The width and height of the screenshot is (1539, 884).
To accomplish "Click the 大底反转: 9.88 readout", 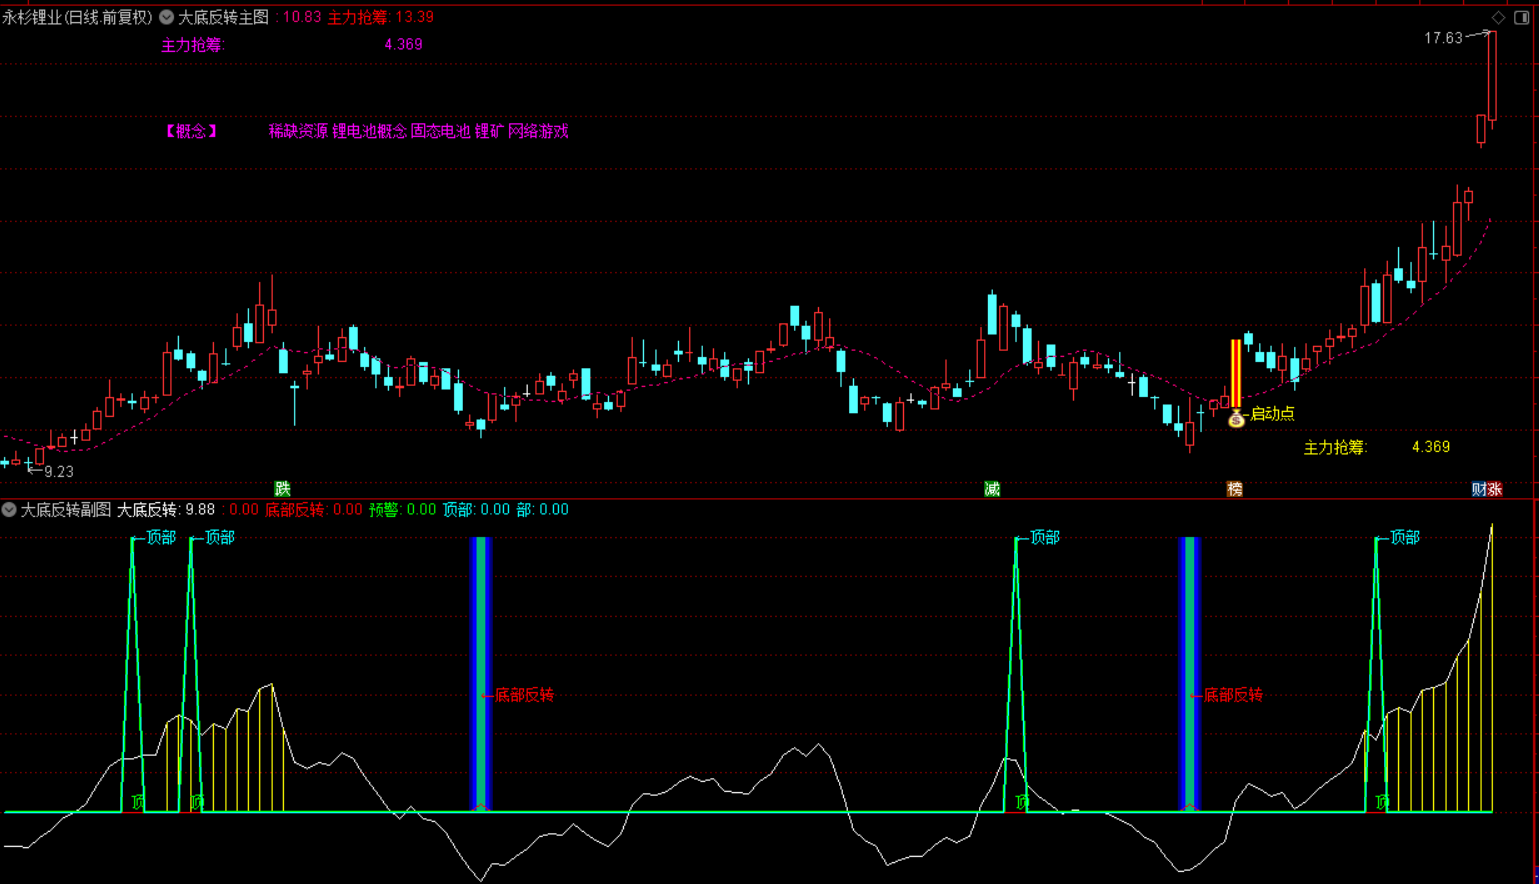I will [x=166, y=510].
